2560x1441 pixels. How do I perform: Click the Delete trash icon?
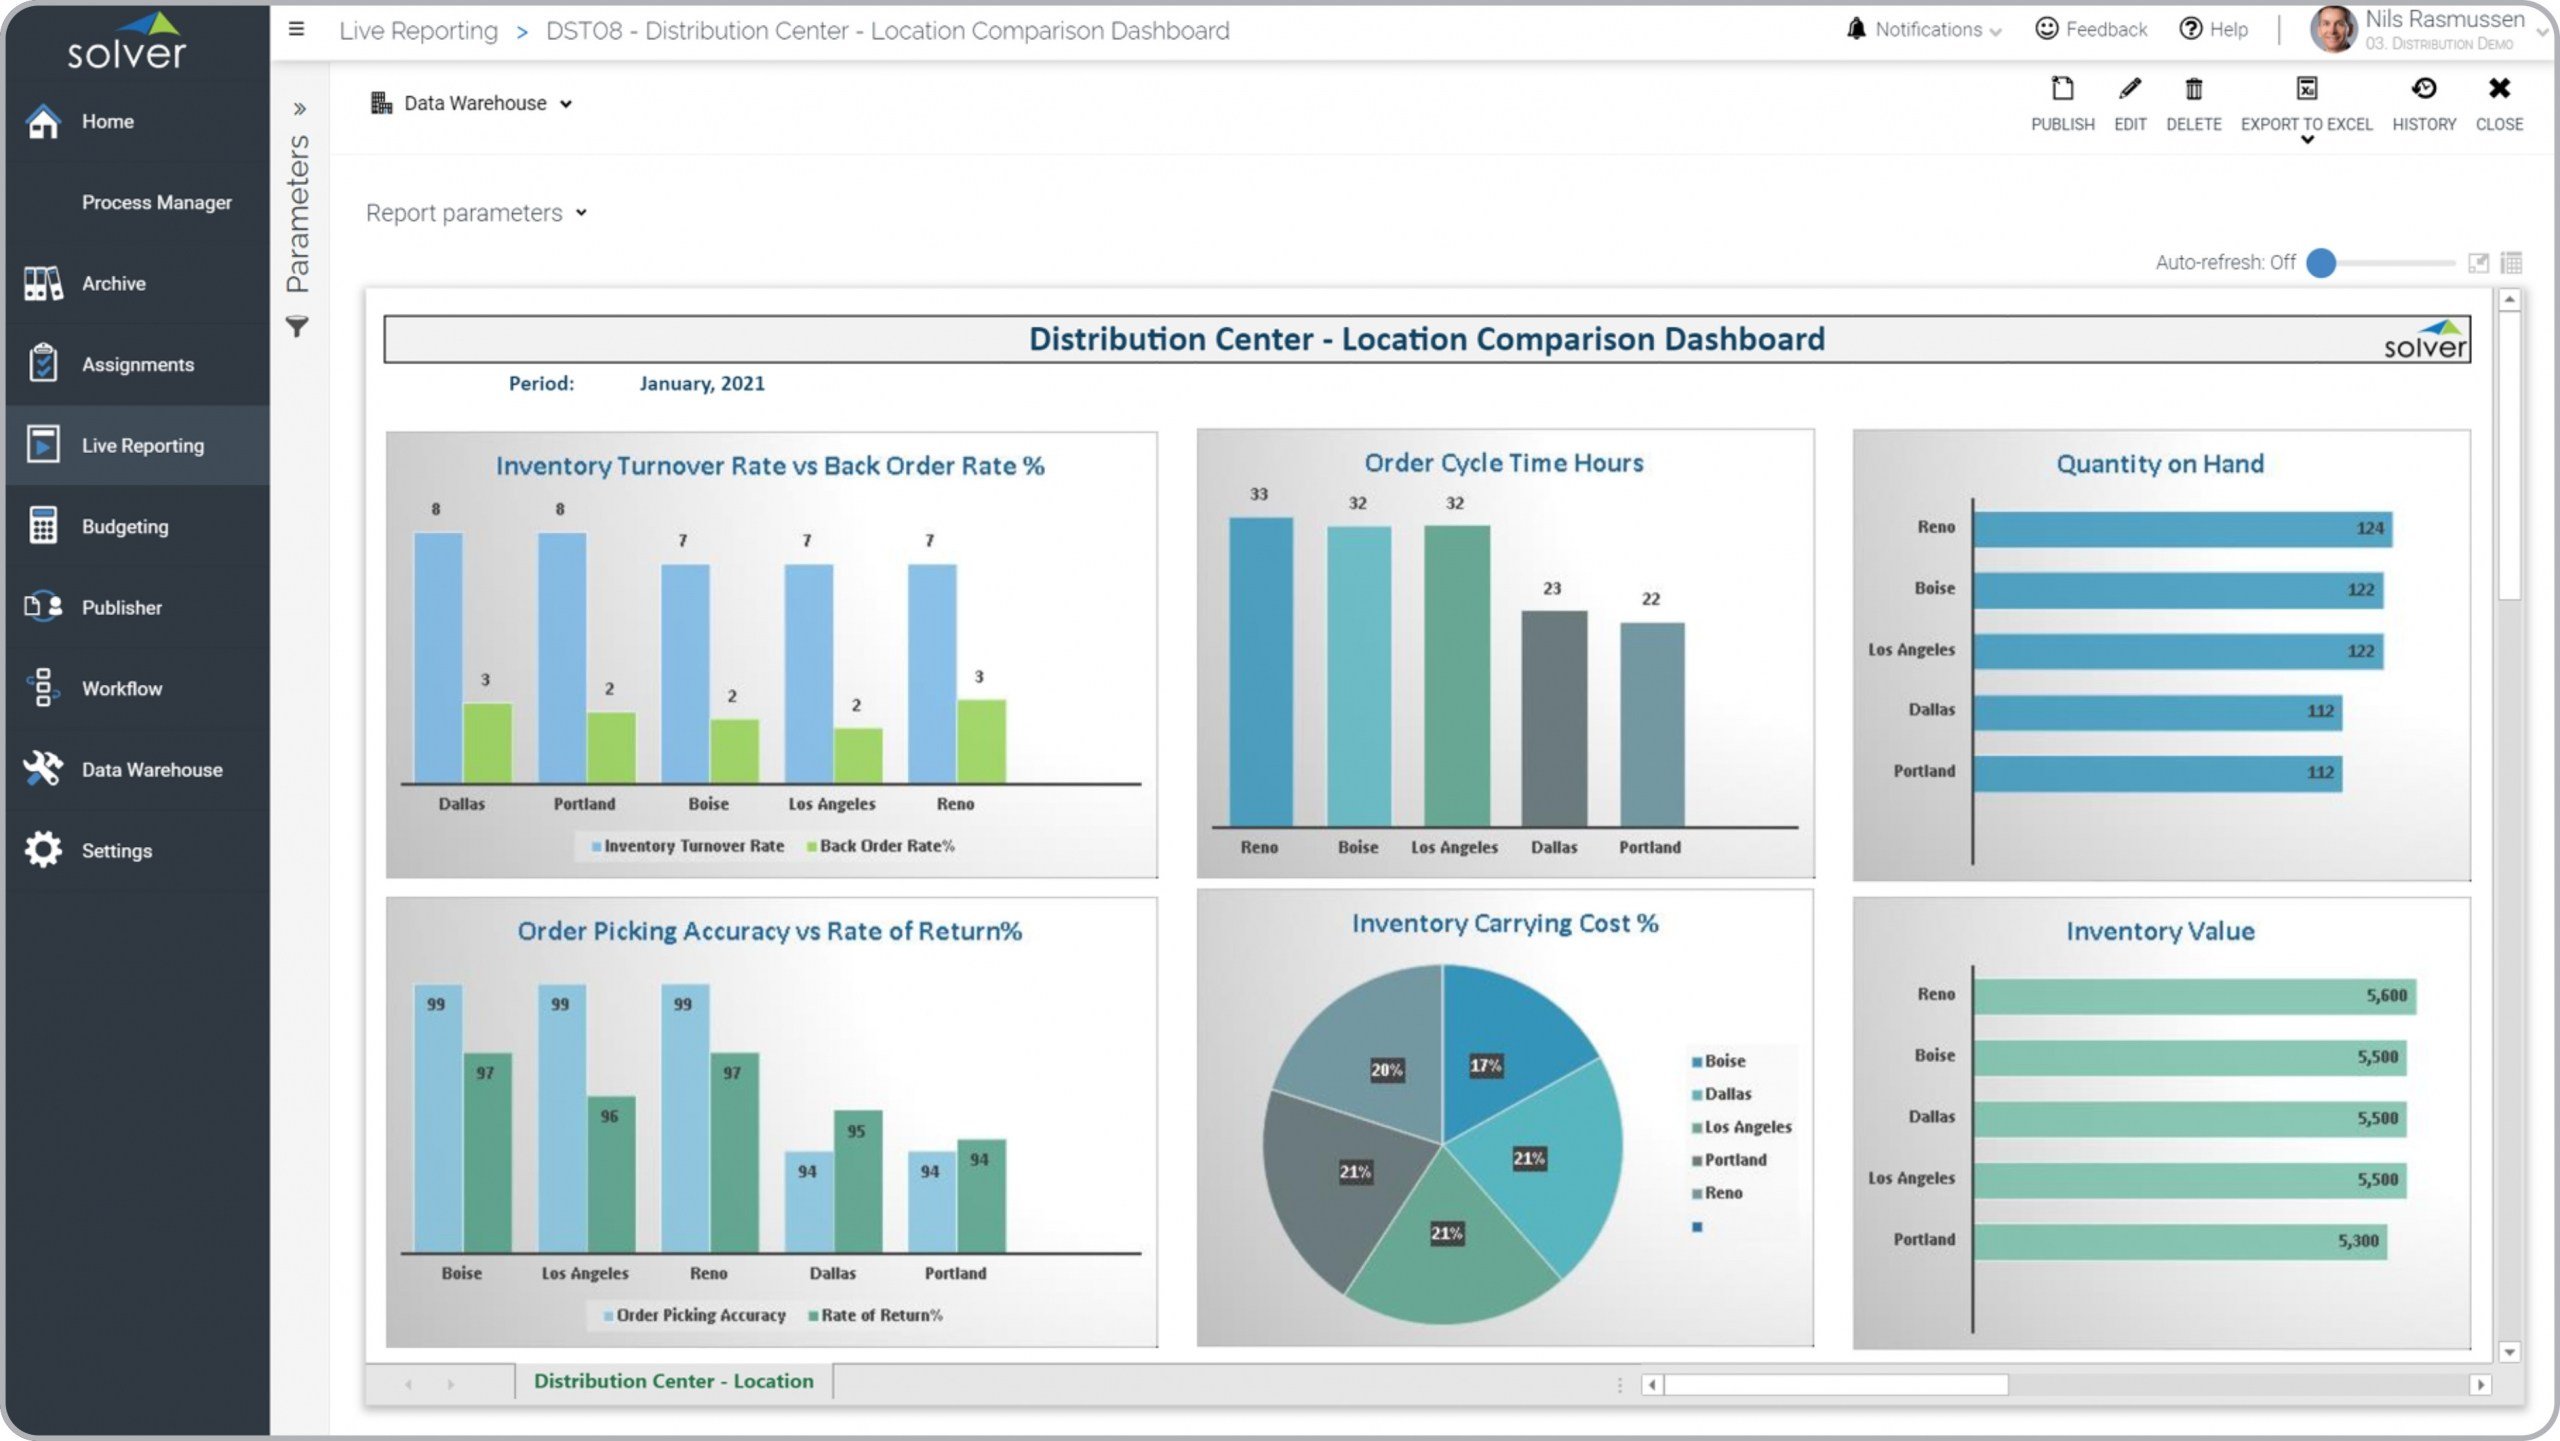point(2193,90)
